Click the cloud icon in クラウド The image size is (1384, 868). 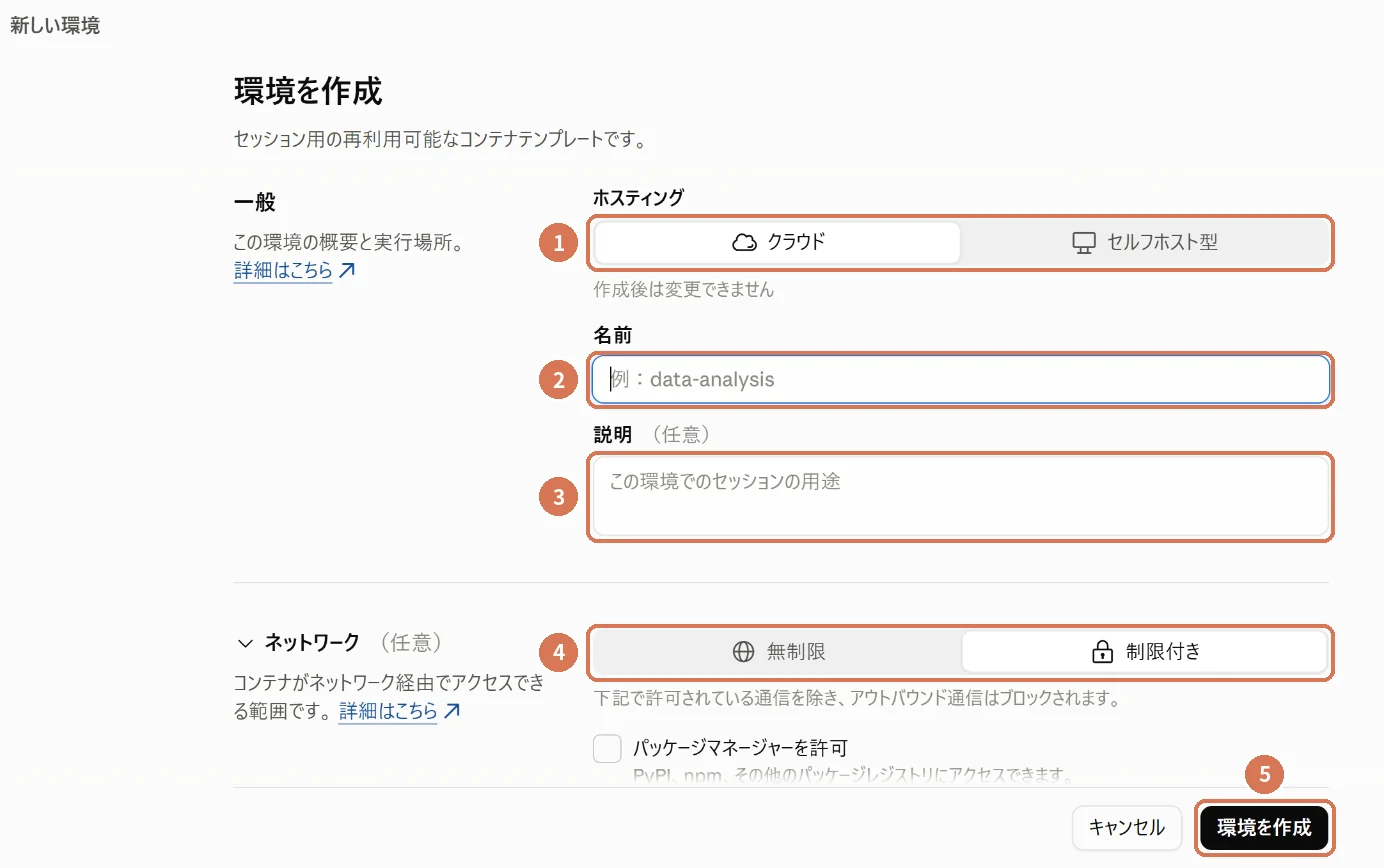744,242
